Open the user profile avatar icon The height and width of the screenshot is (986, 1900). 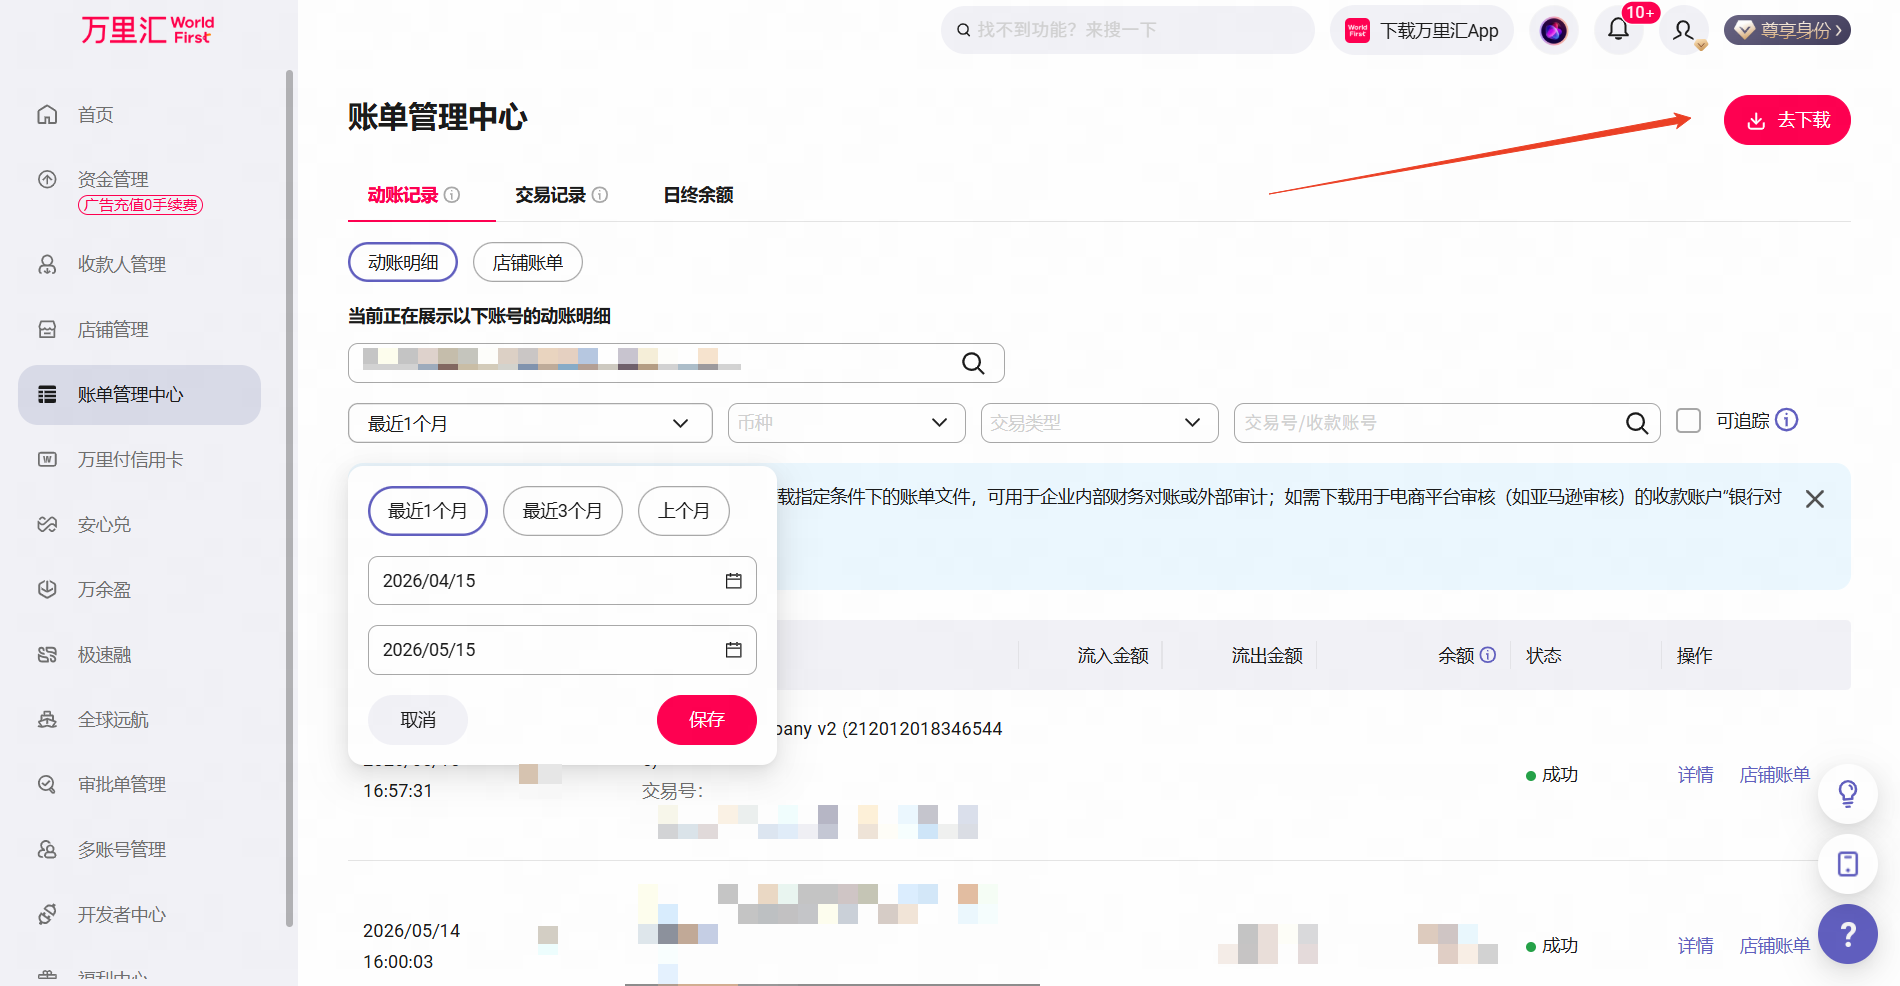click(1684, 30)
